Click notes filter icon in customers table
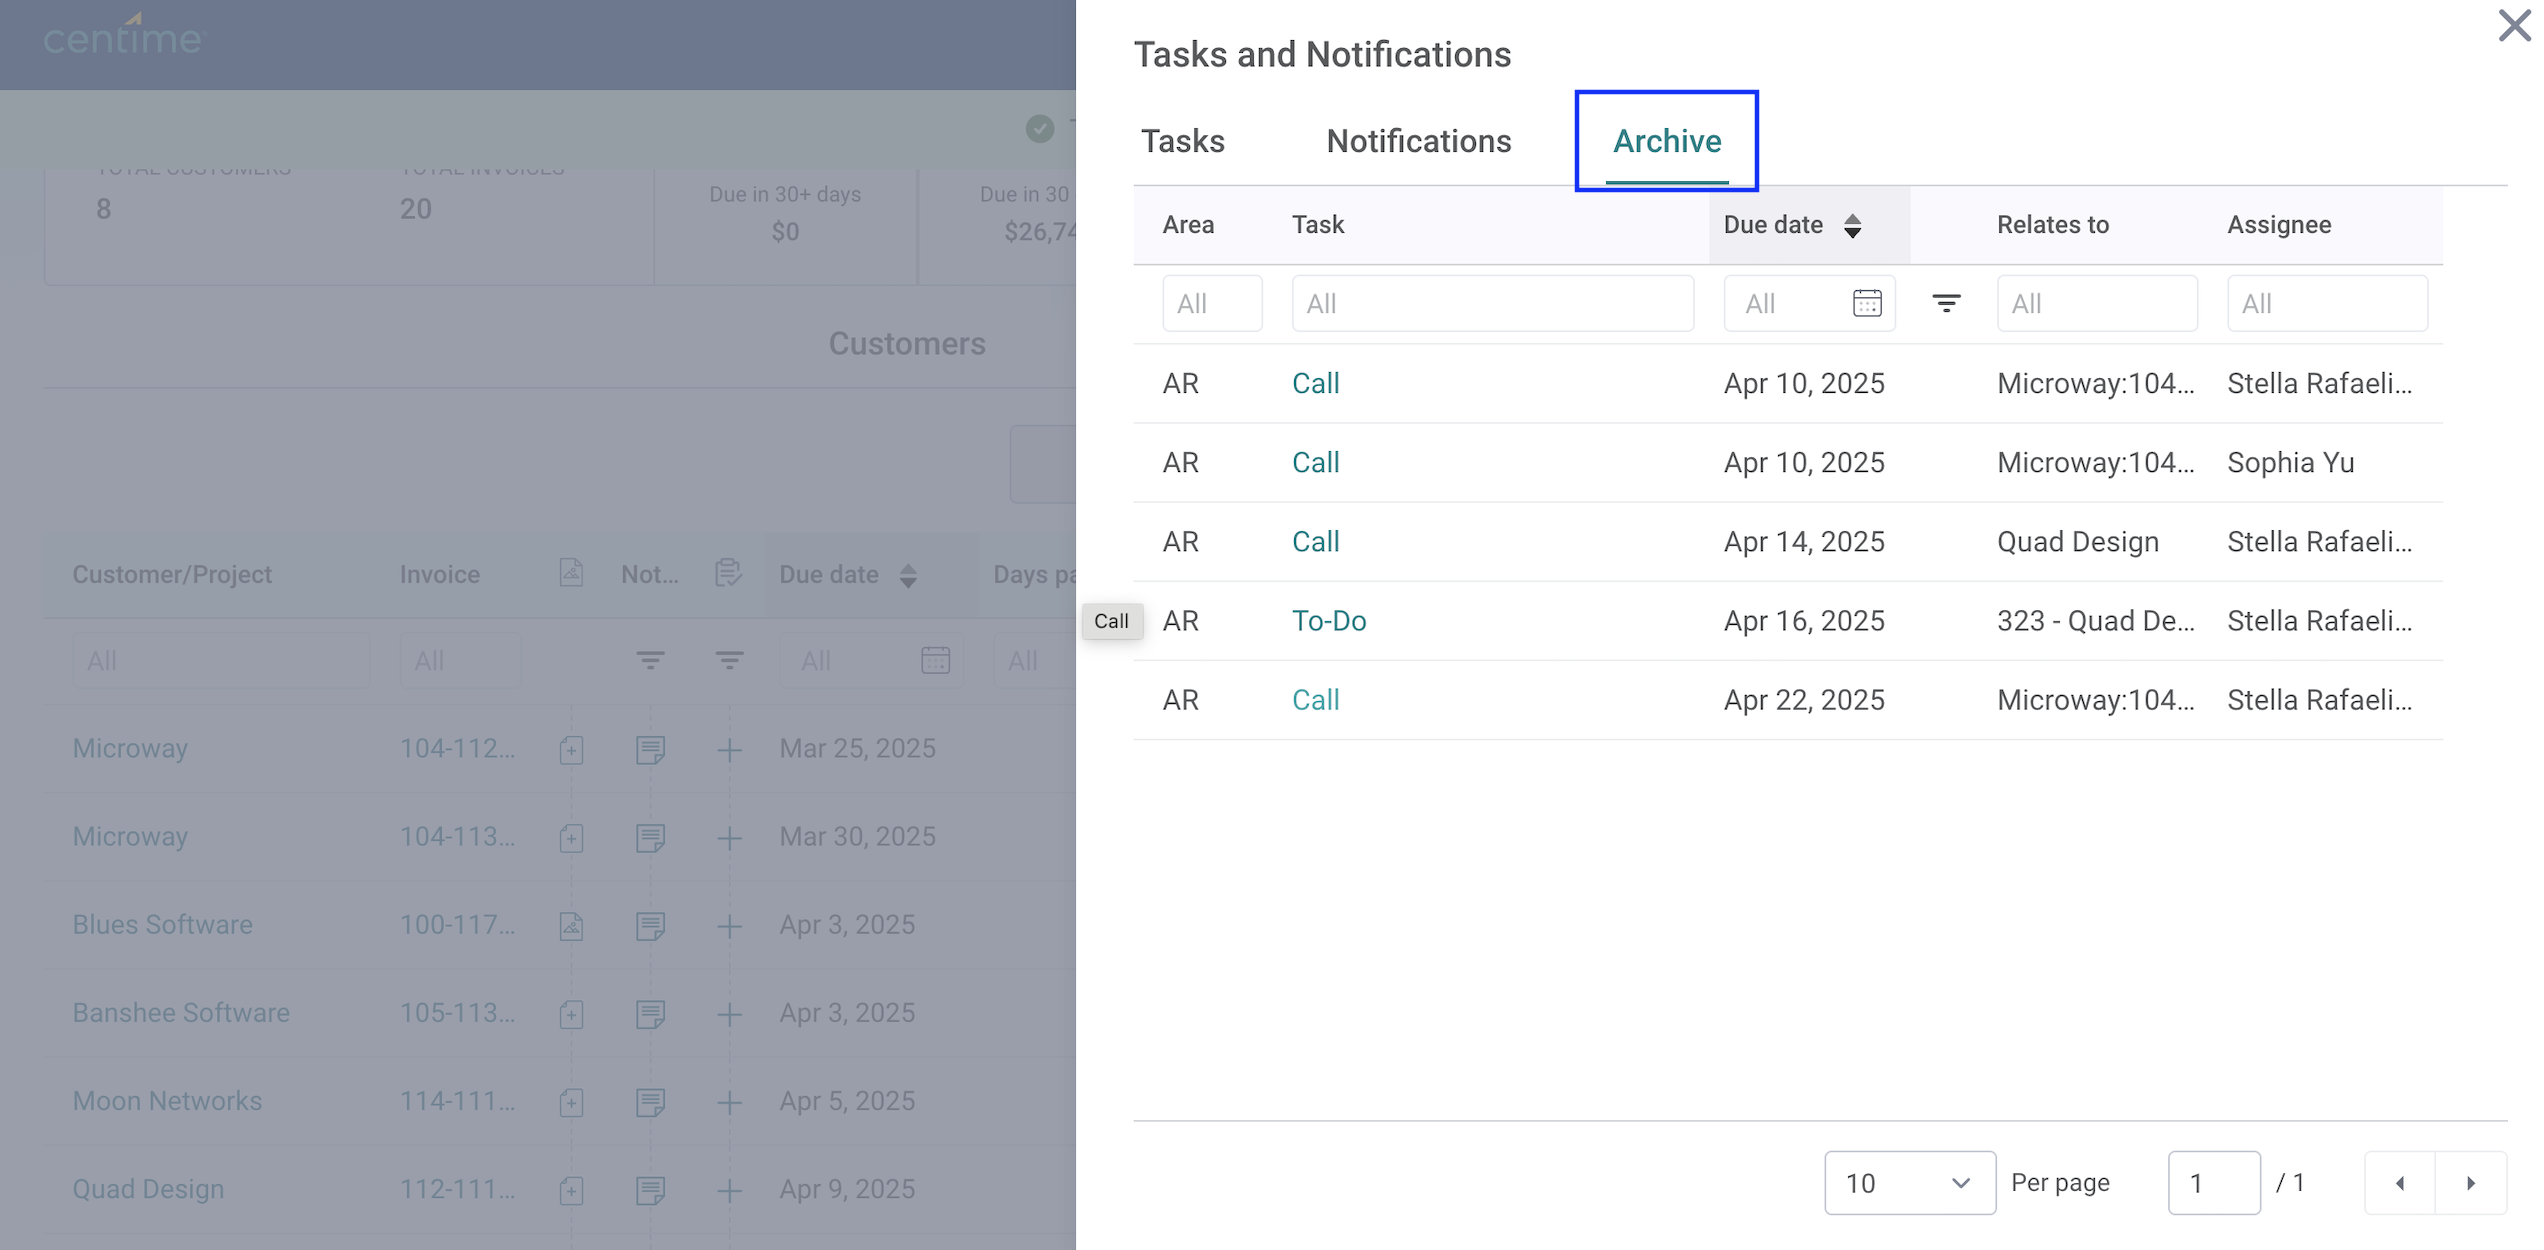 (x=650, y=660)
